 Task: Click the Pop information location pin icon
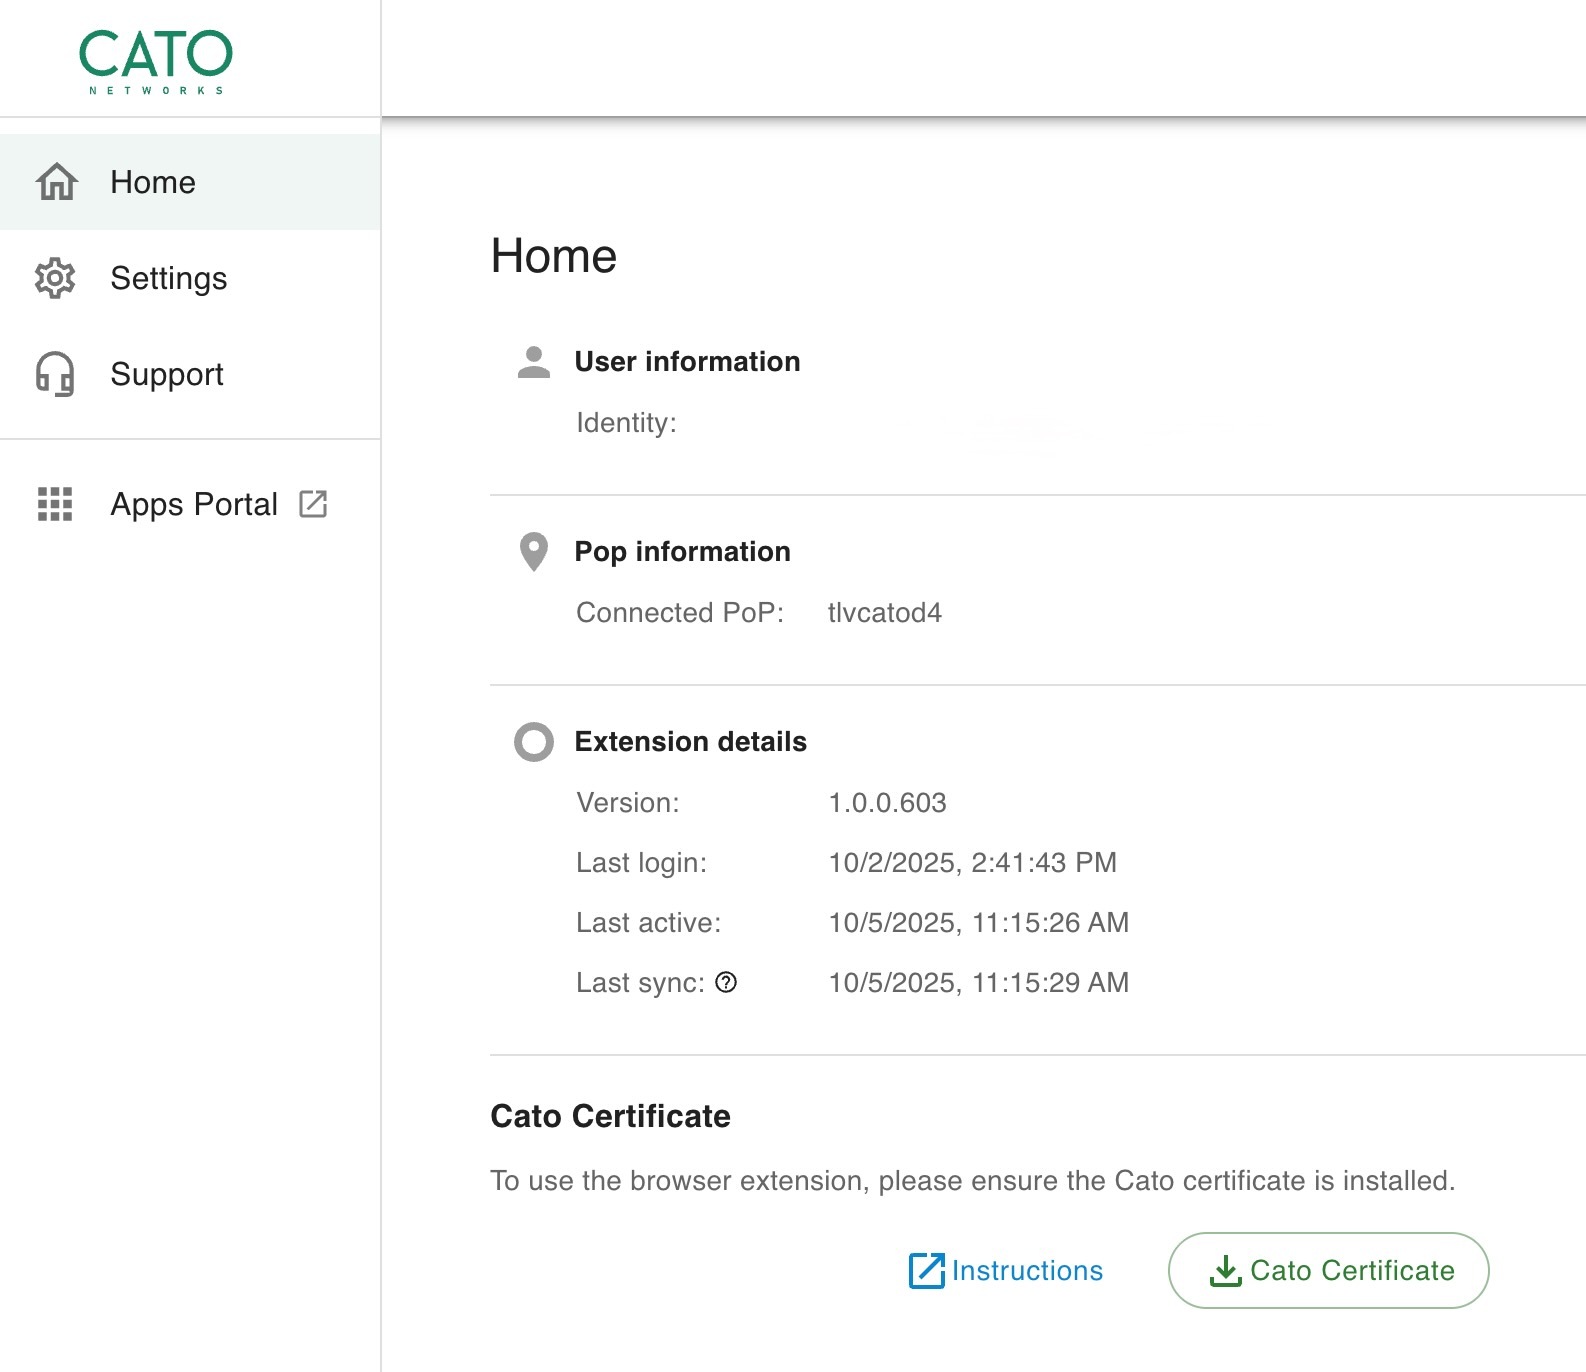coord(534,551)
